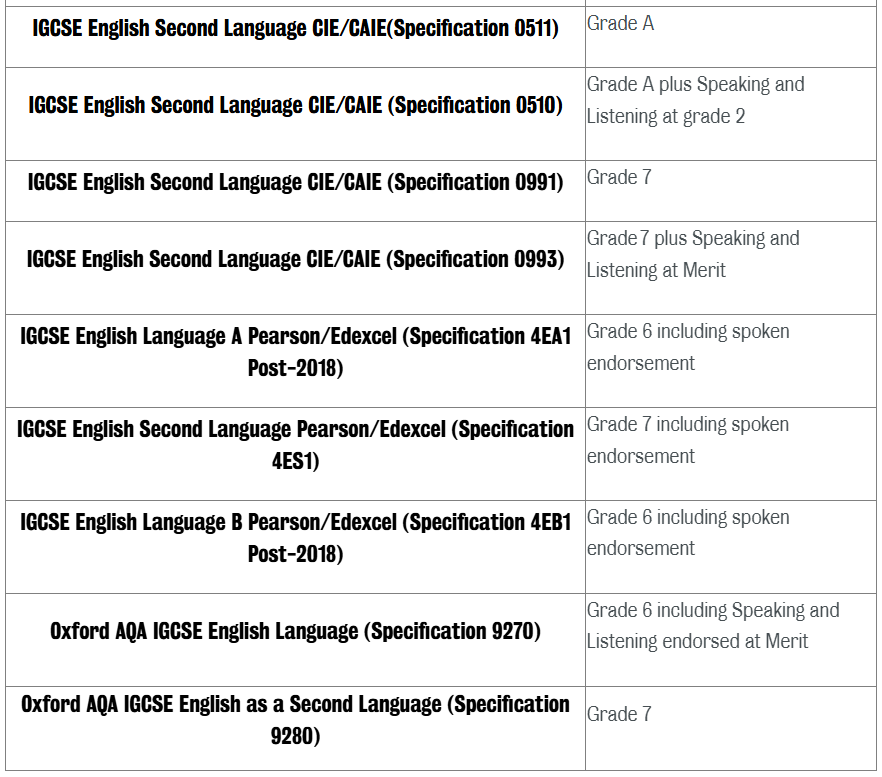The height and width of the screenshot is (777, 882).
Task: Select the Pearson/Edexcel Specification 4ES1 cell
Action: [x=295, y=454]
